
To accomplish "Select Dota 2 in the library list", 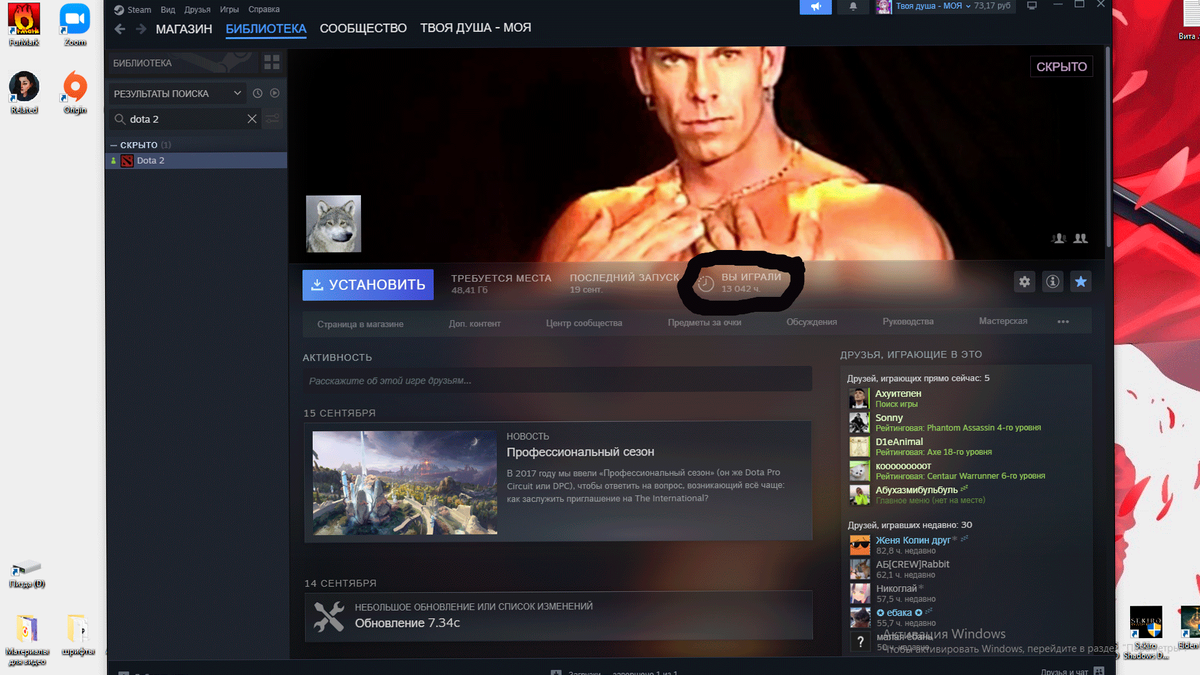I will point(196,160).
